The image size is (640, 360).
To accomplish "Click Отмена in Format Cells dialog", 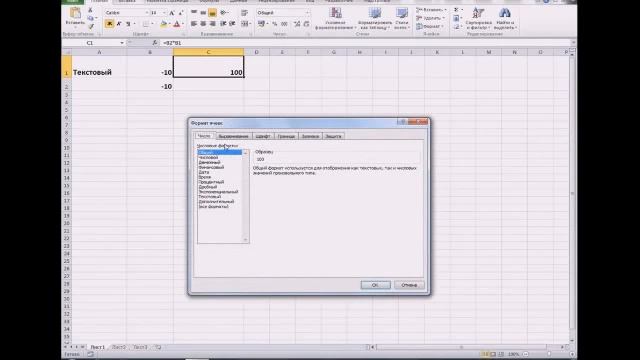I will (x=409, y=285).
